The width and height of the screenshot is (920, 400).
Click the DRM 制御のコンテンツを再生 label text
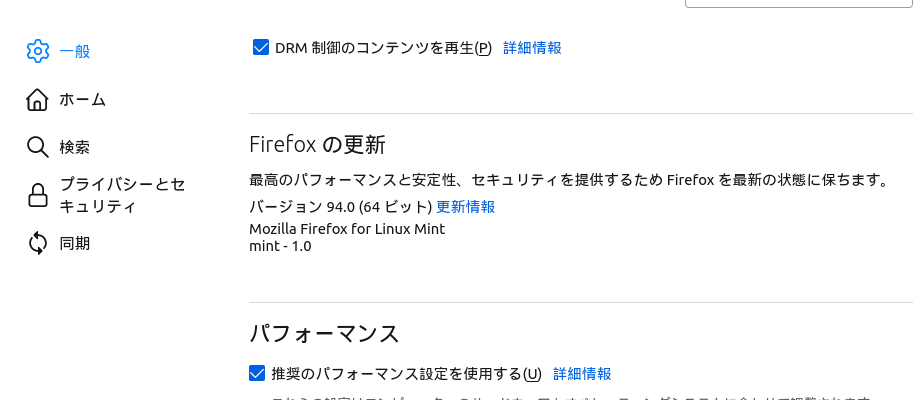(383, 48)
